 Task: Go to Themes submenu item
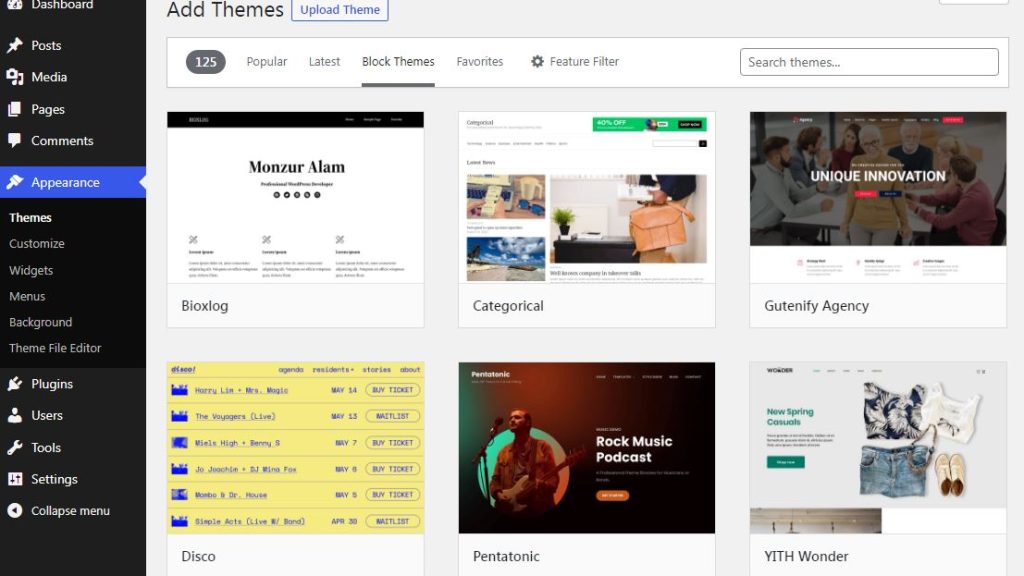[30, 217]
